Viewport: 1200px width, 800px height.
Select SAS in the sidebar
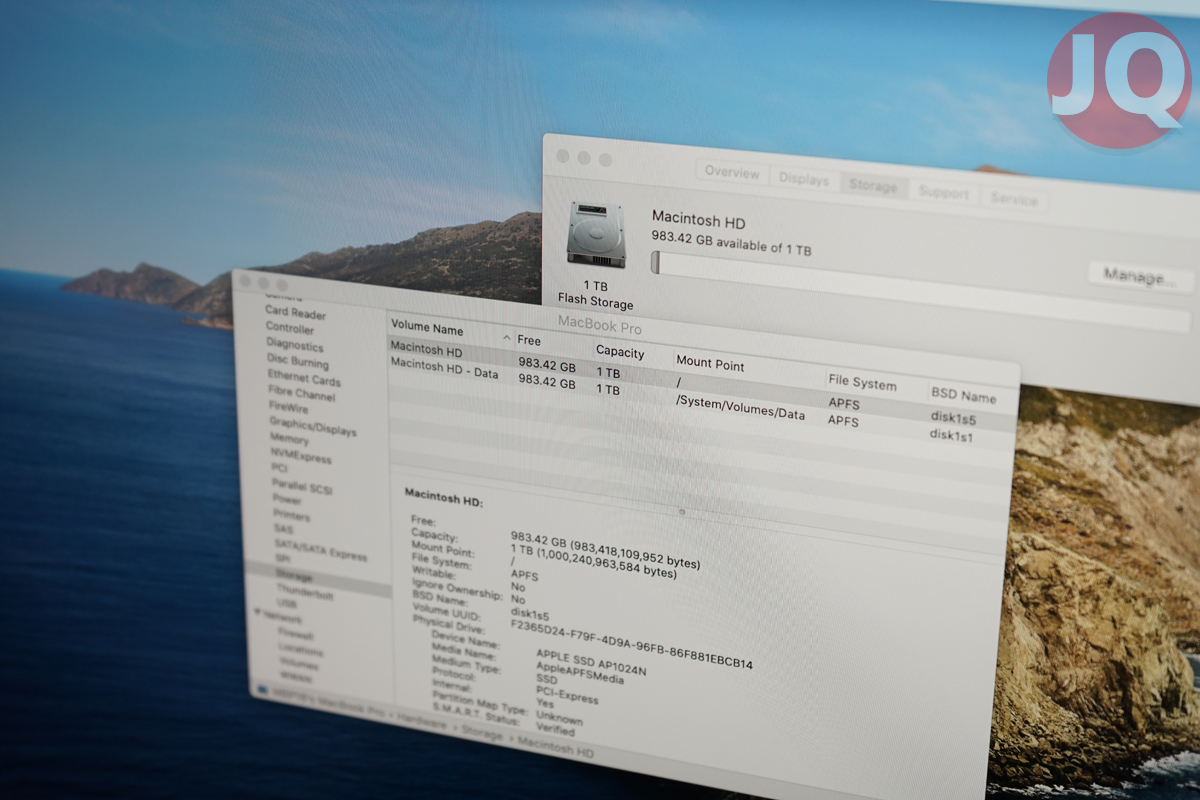[x=284, y=529]
